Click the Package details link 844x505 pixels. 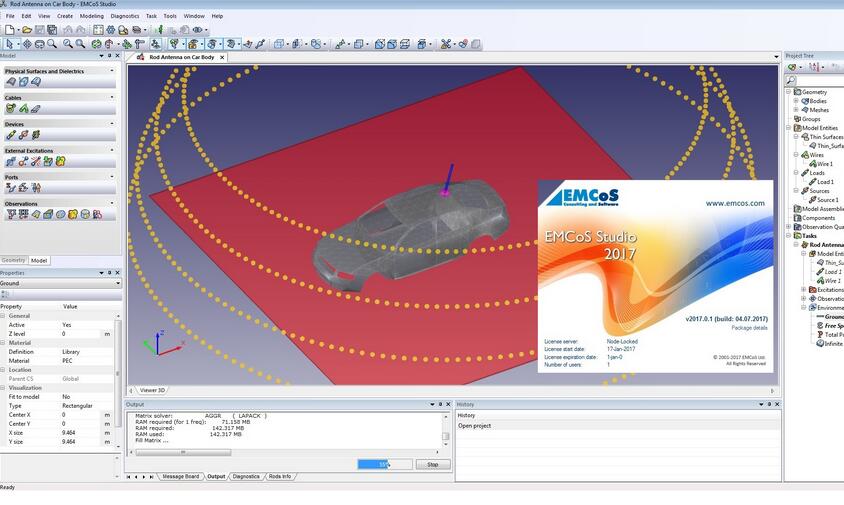pyautogui.click(x=749, y=328)
